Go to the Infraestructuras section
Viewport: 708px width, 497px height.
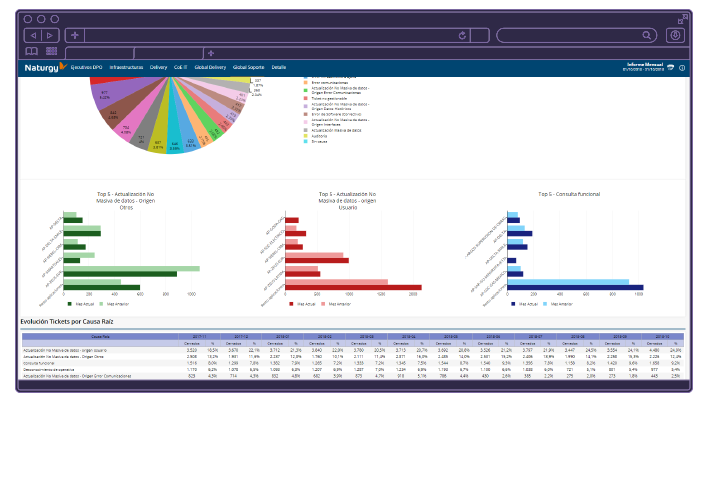[x=126, y=67]
